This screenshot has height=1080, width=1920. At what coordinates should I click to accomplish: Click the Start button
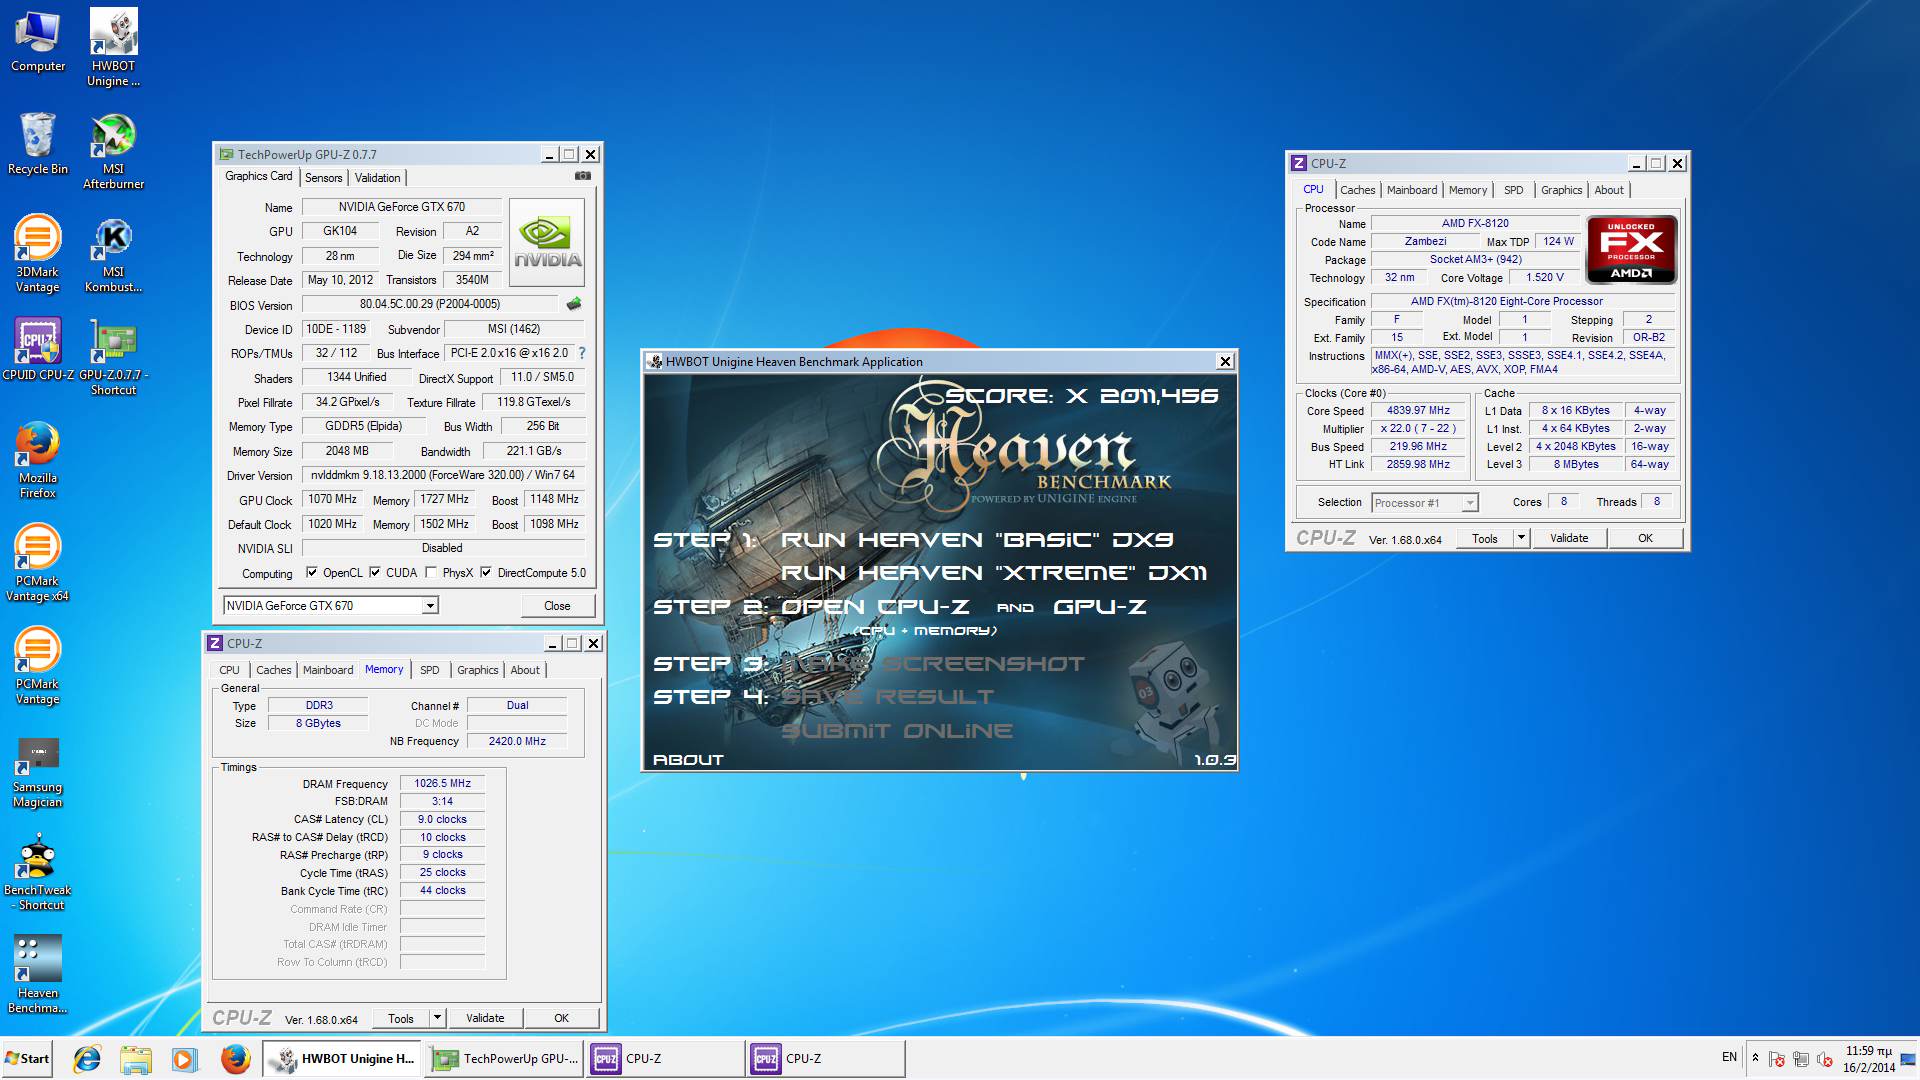point(27,1058)
